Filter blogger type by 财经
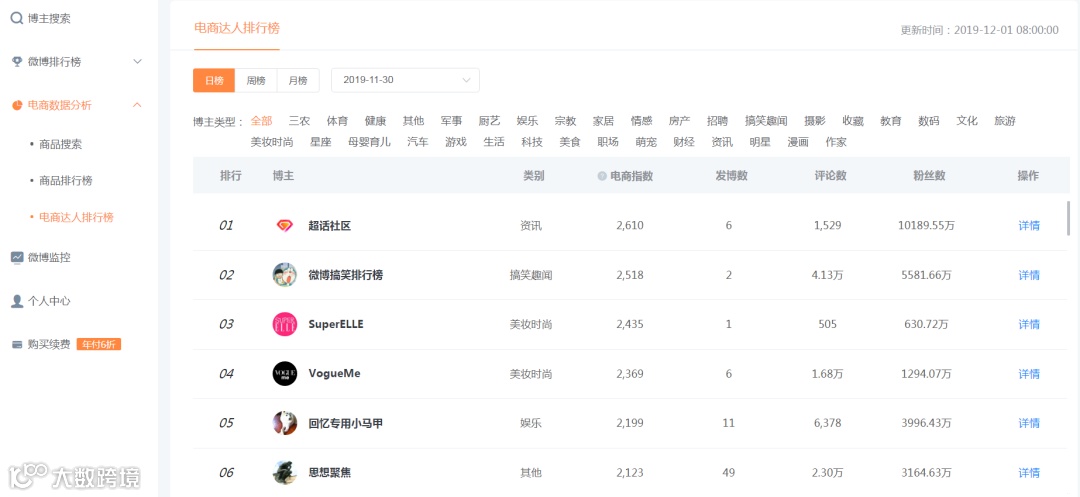The image size is (1080, 497). pyautogui.click(x=684, y=142)
